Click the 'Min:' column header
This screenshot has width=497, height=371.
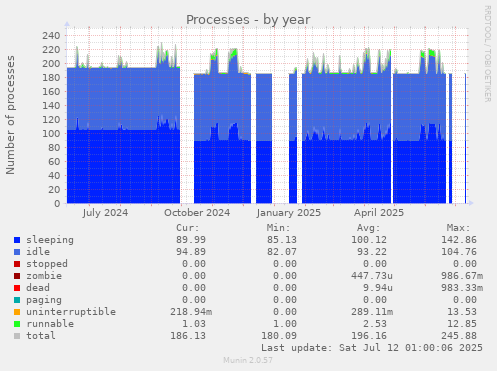(x=278, y=228)
